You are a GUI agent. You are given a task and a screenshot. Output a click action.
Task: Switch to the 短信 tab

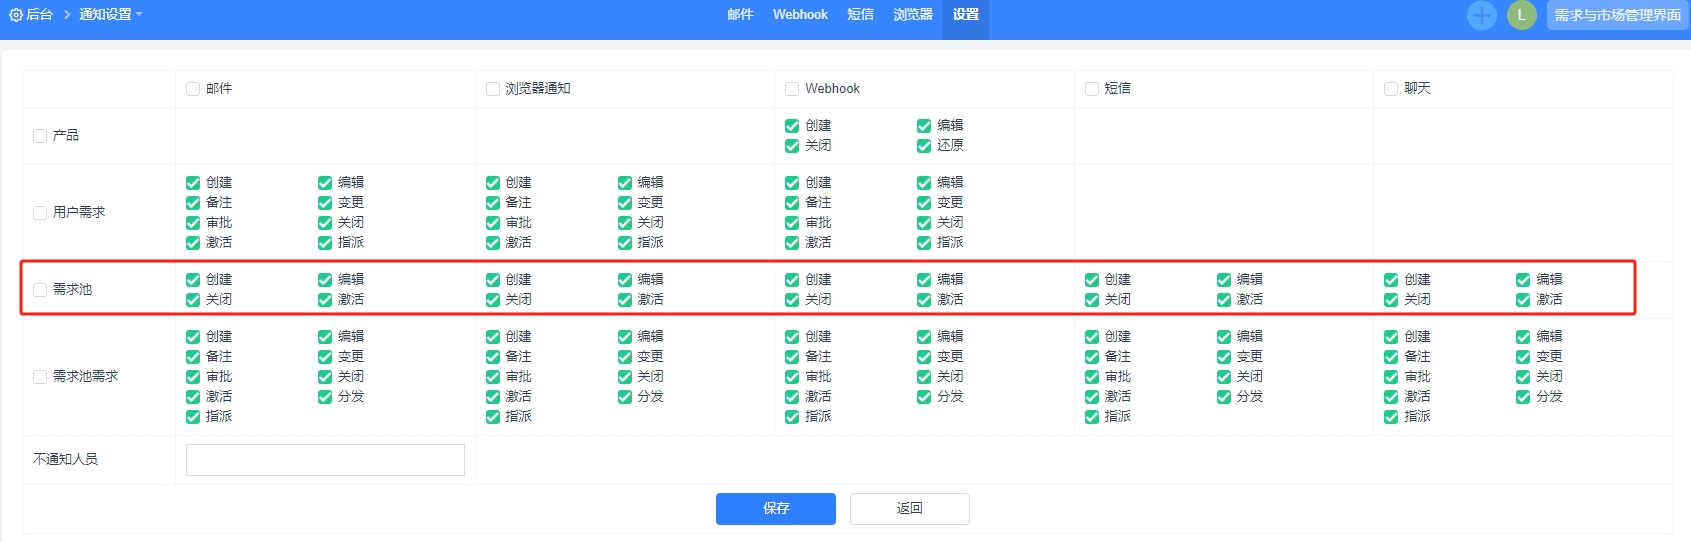[x=860, y=15]
